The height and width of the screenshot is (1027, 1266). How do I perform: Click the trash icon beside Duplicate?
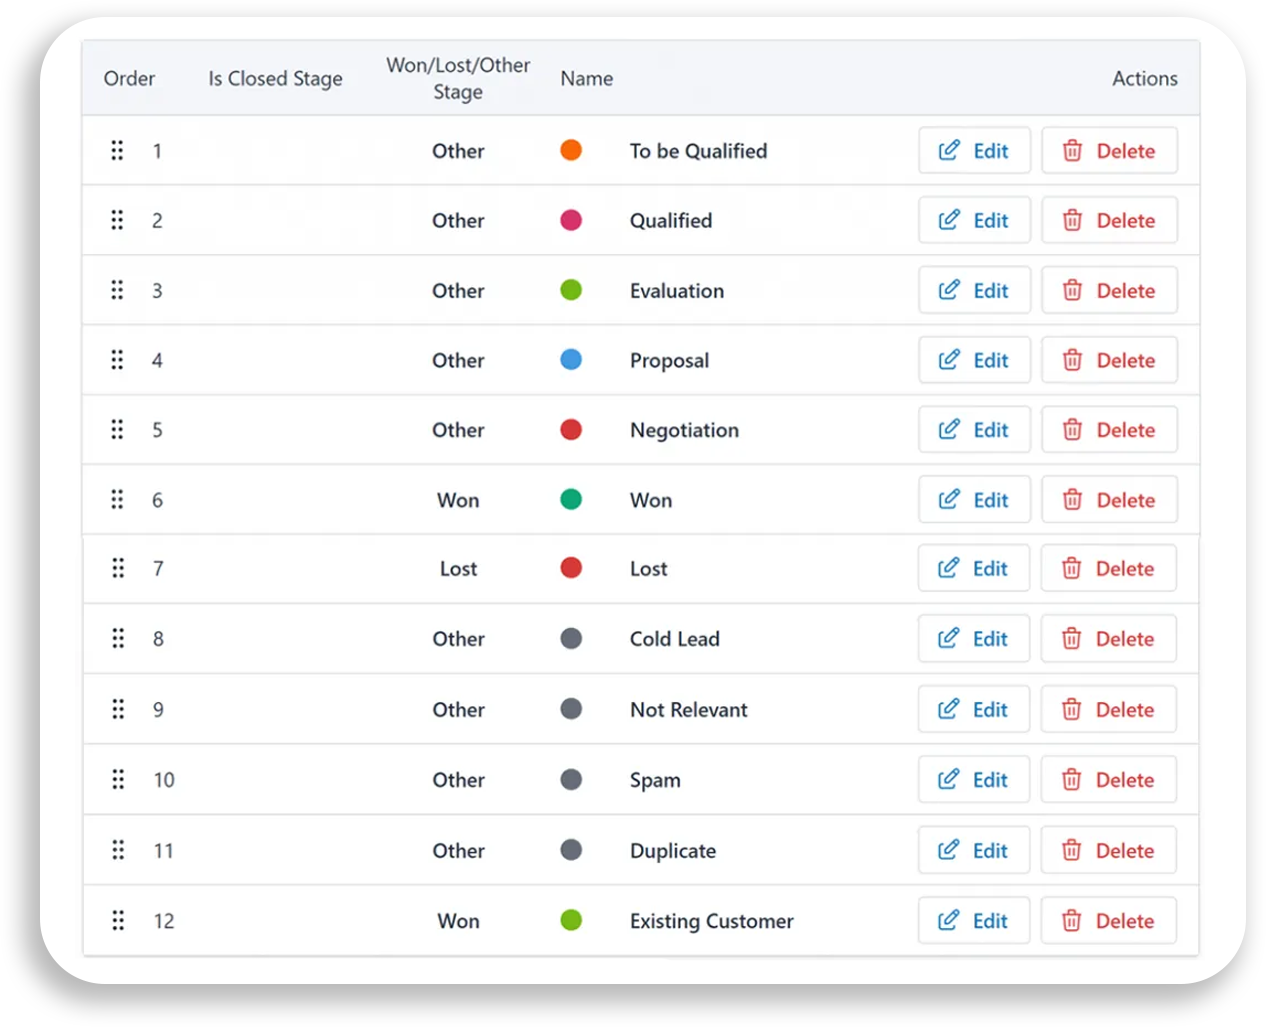[x=1072, y=850]
